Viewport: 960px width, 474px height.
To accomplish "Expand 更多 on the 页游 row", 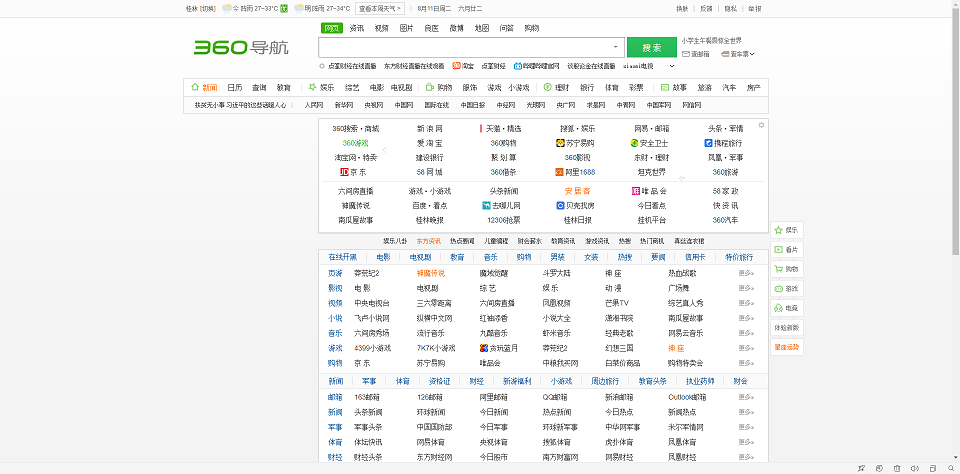I will point(746,273).
